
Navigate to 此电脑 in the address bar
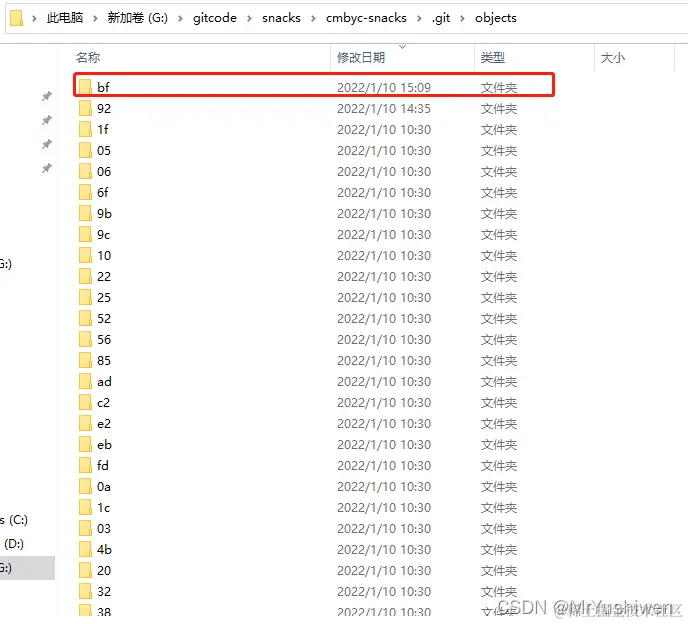click(x=65, y=18)
